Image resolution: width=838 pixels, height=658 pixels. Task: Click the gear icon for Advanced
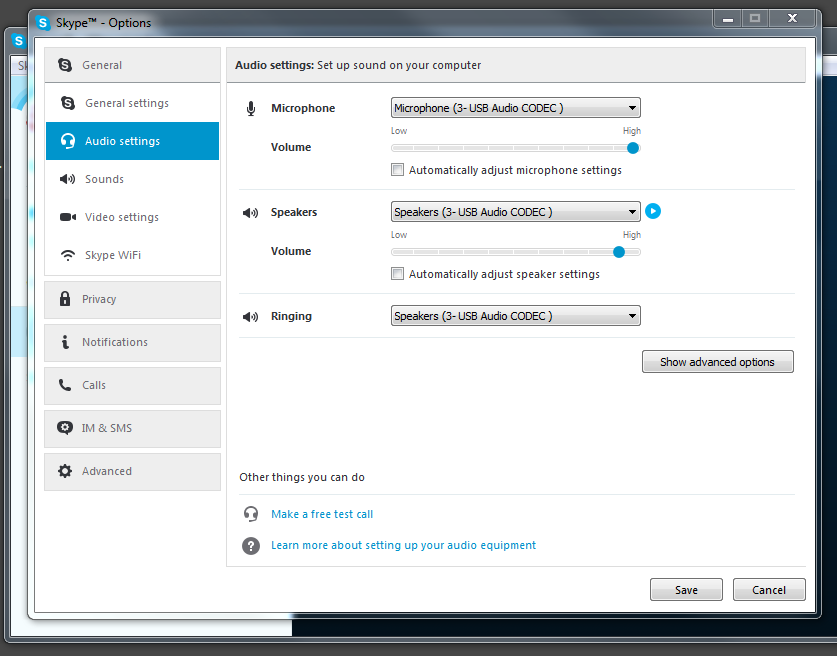[x=65, y=471]
